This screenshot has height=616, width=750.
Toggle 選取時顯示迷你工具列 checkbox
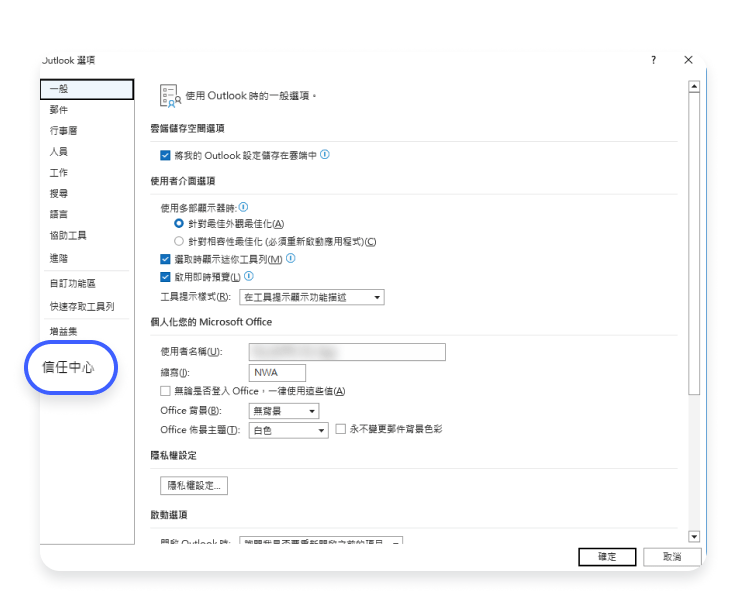point(165,259)
